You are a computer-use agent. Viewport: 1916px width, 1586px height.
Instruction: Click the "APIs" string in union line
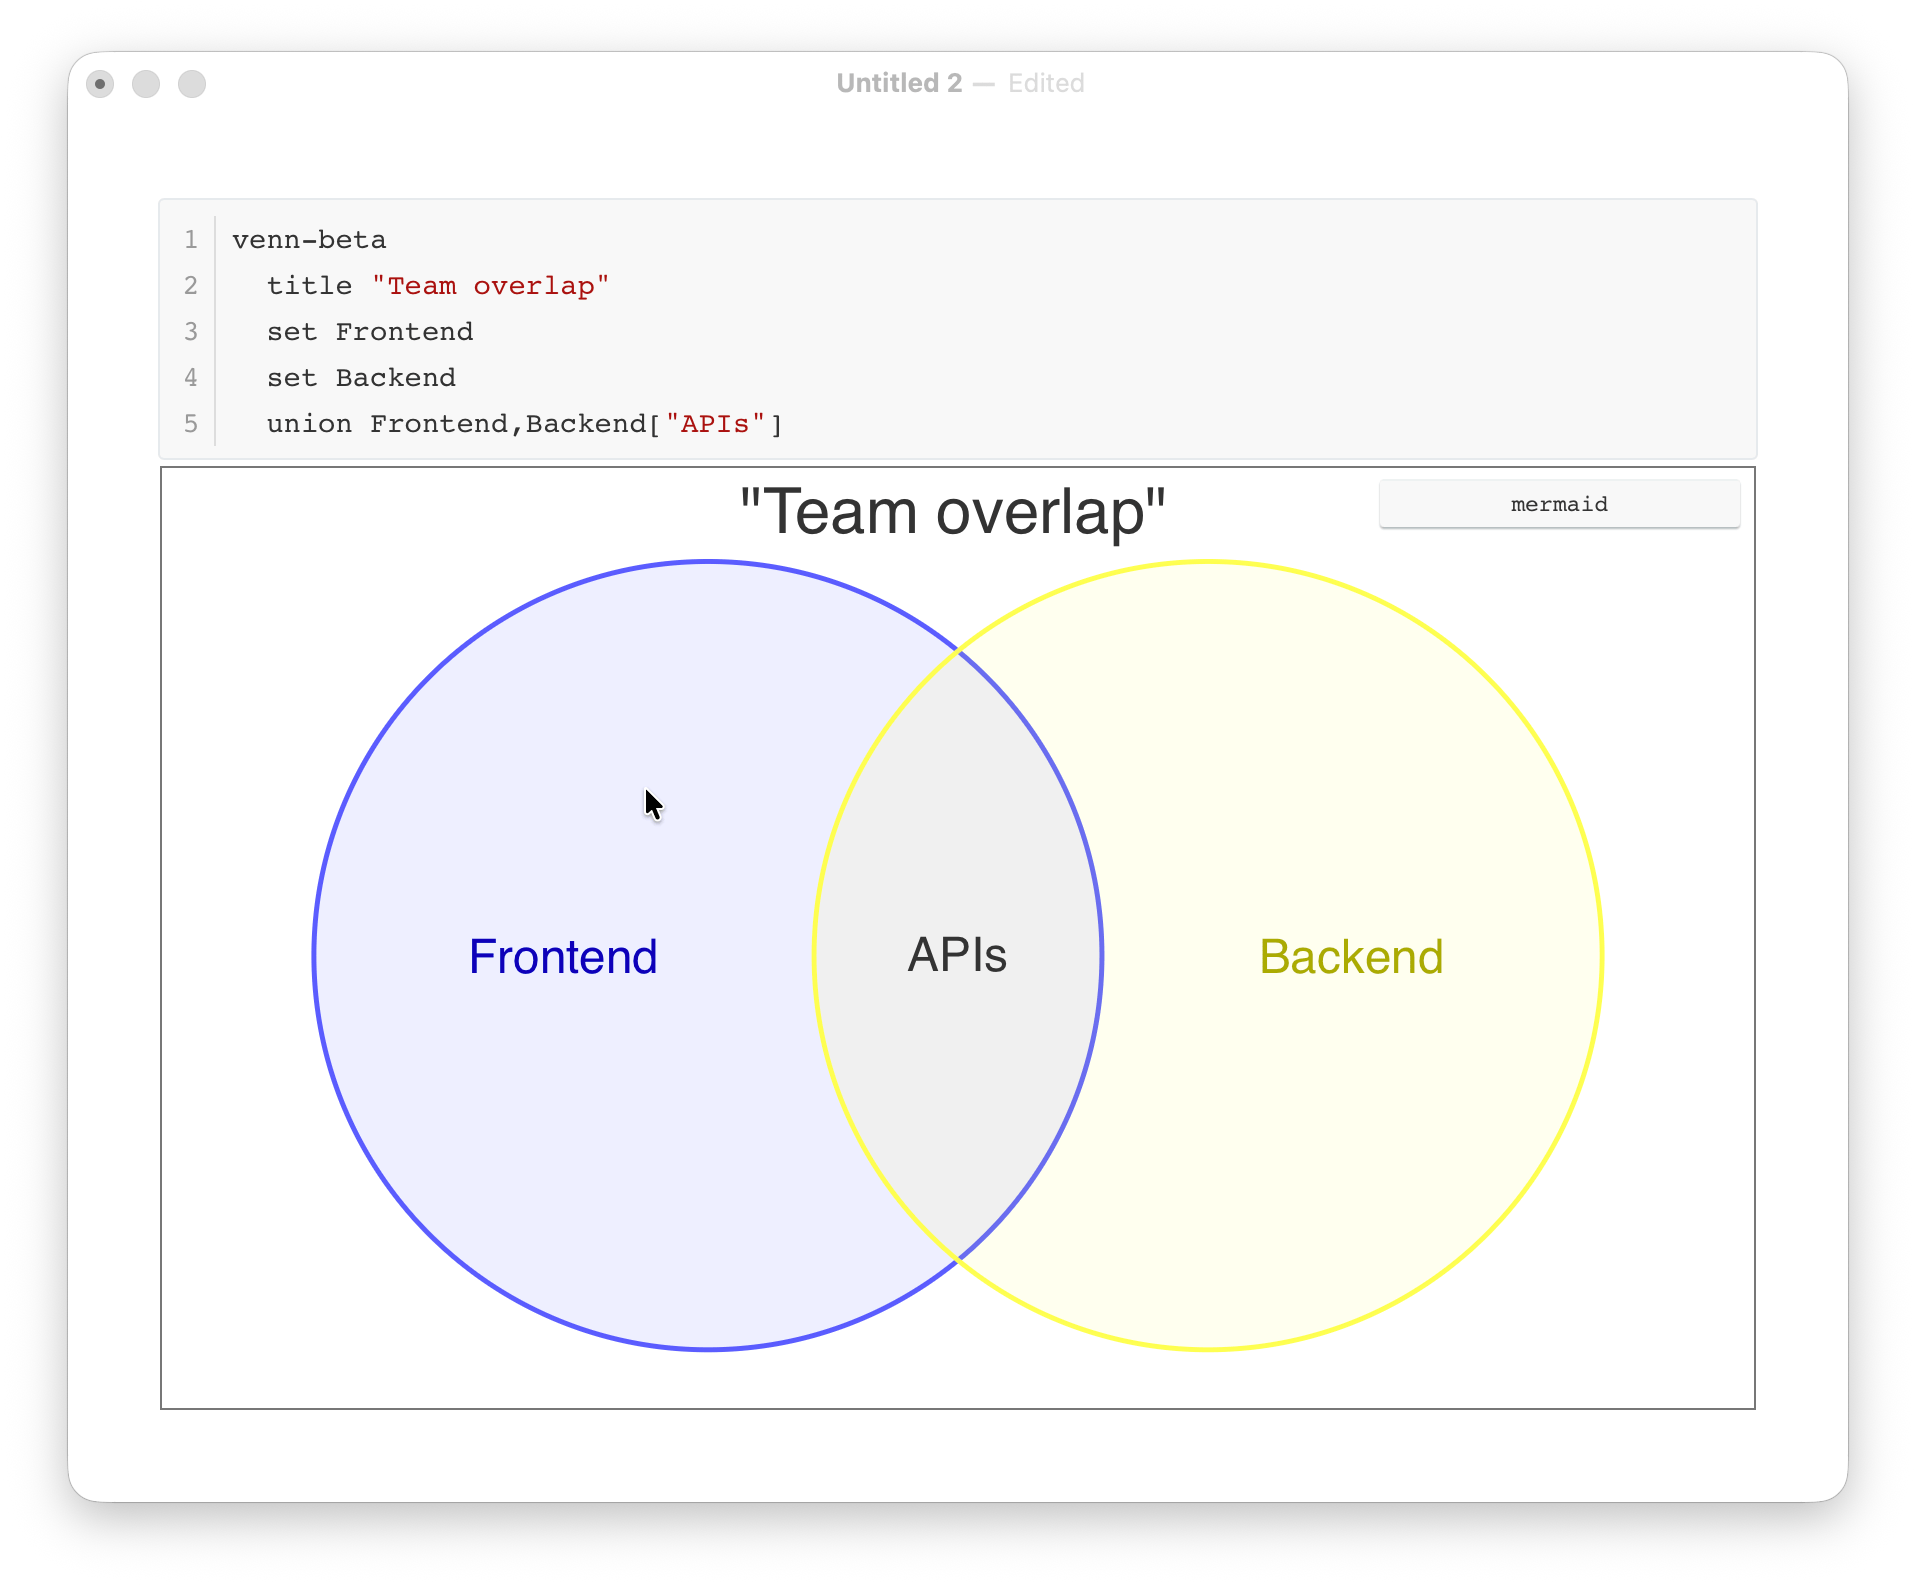714,424
